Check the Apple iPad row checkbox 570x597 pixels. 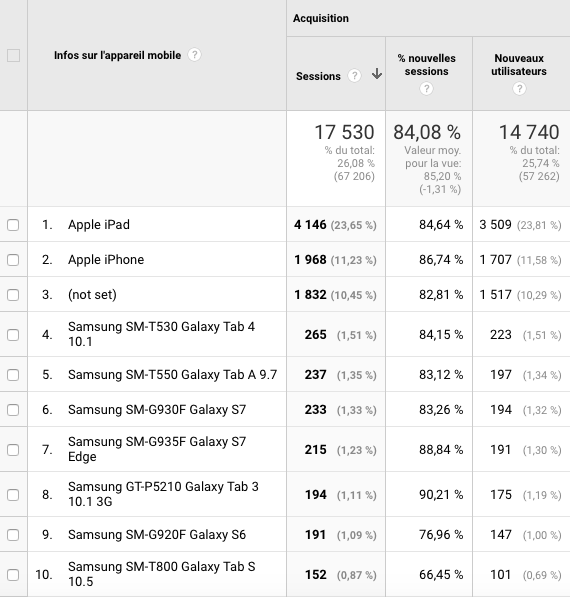click(x=13, y=225)
